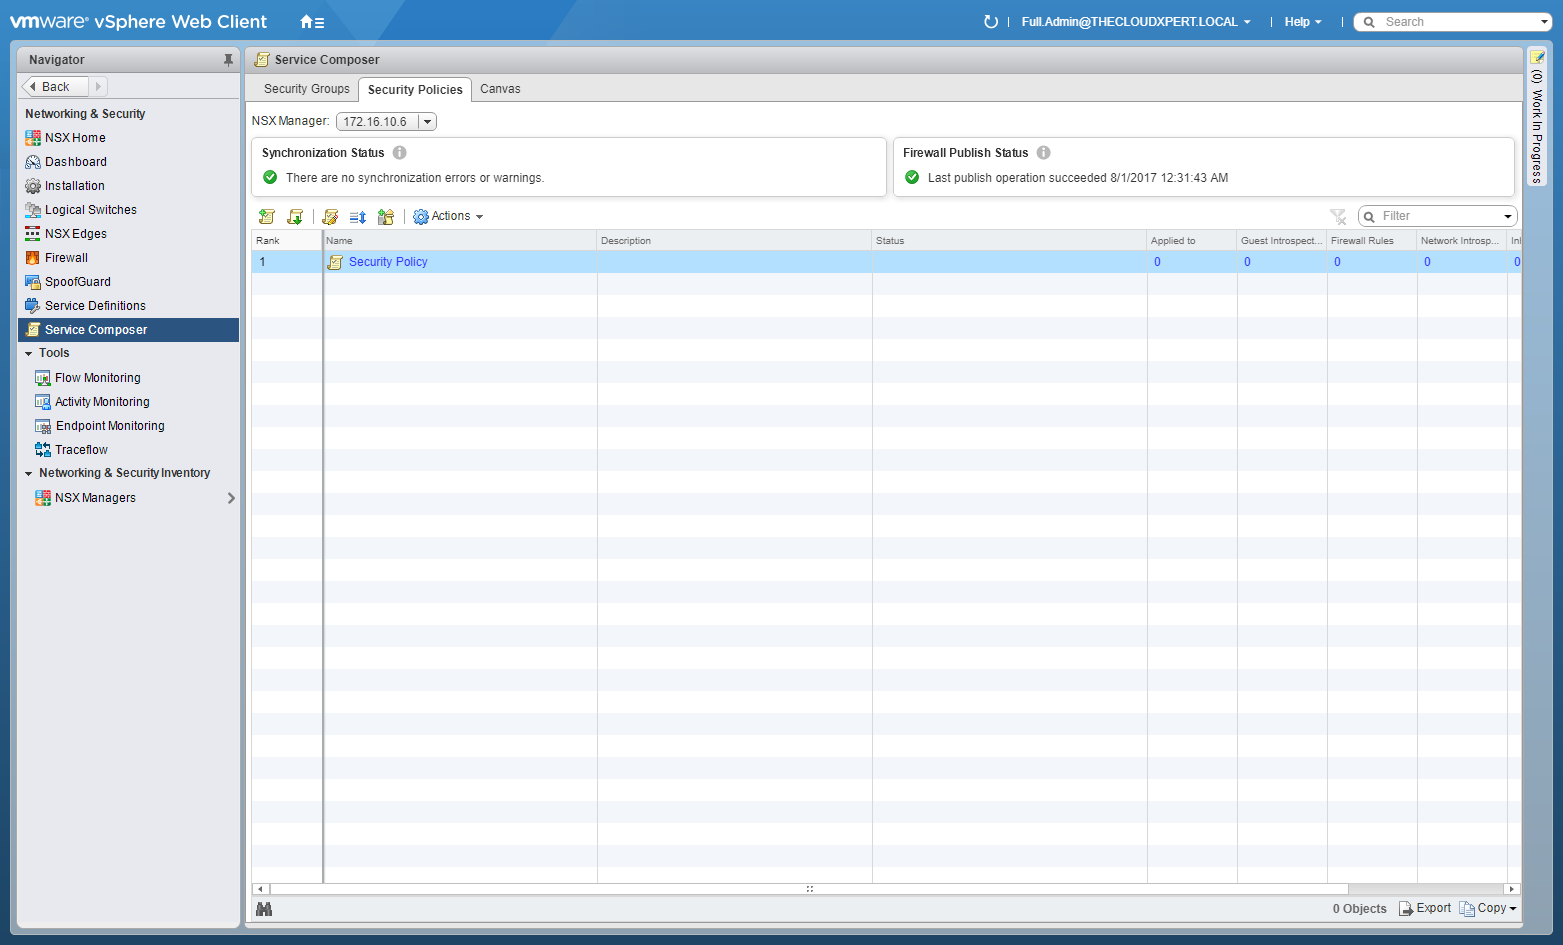Click the Export button
1563x945 pixels.
(1425, 909)
